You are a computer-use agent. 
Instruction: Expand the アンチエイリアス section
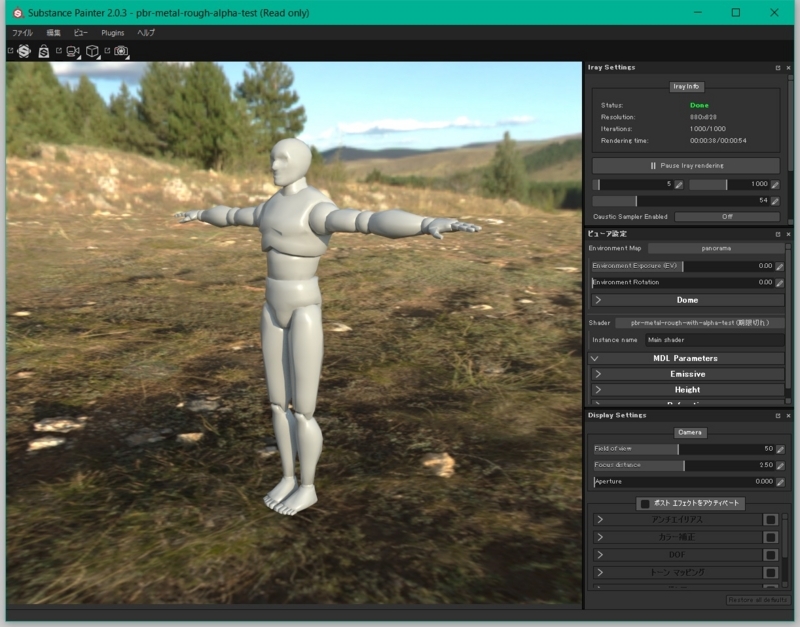pos(678,519)
